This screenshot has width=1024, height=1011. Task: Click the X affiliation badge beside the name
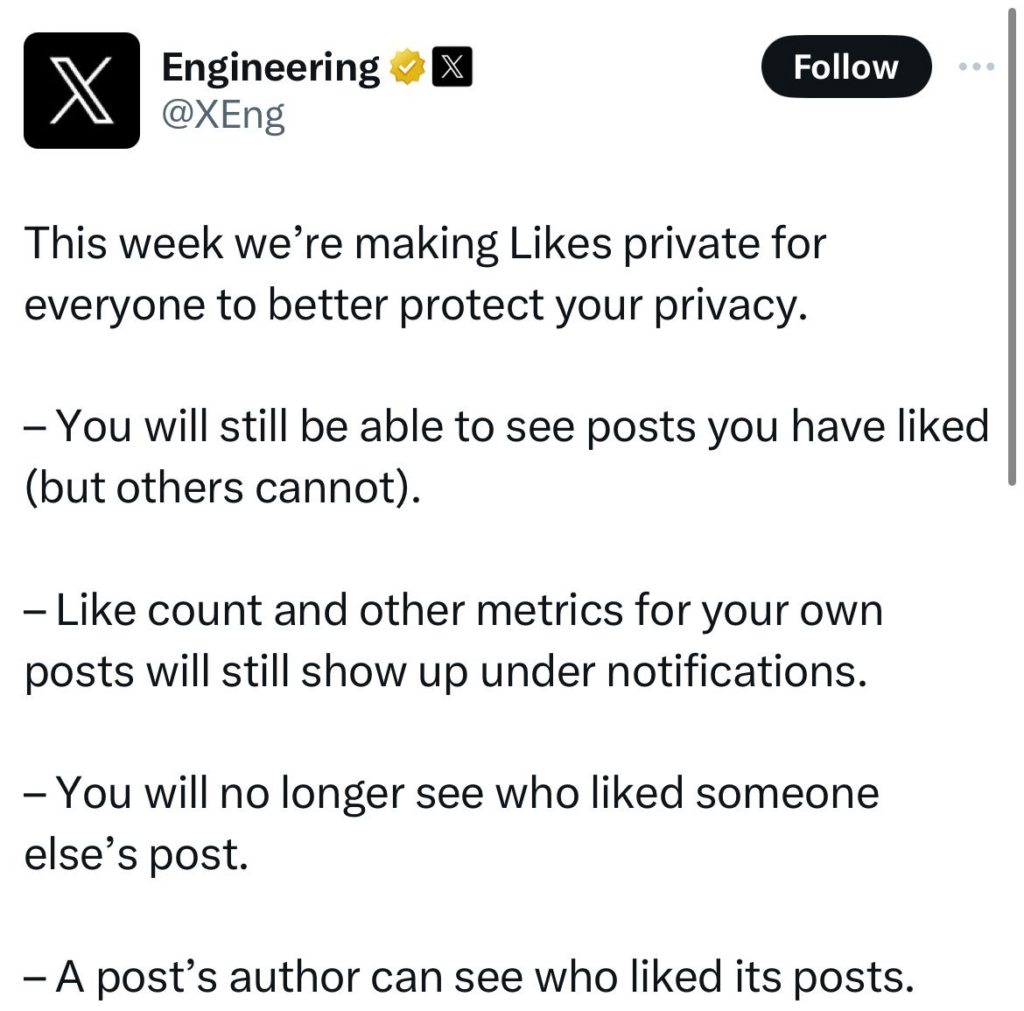click(453, 67)
